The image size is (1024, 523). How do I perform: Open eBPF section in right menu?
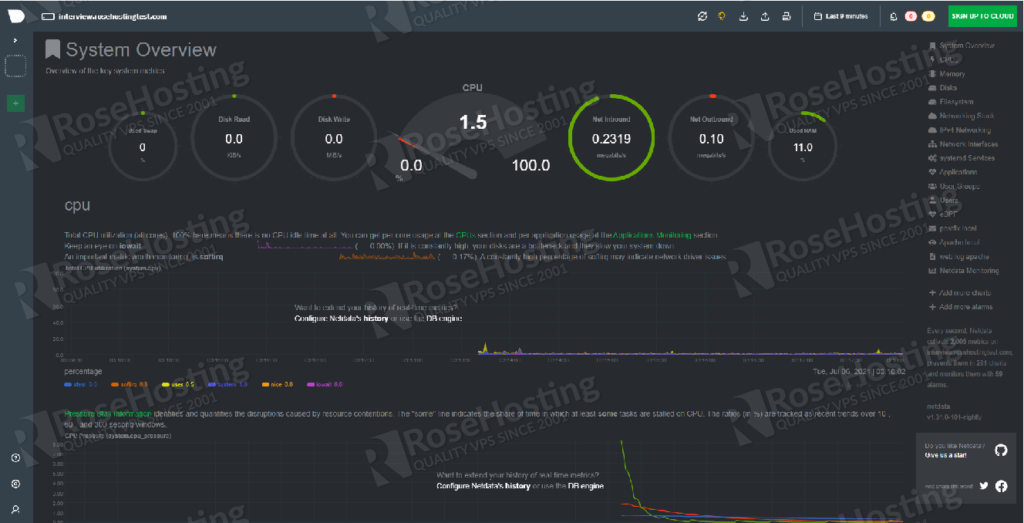[x=942, y=214]
